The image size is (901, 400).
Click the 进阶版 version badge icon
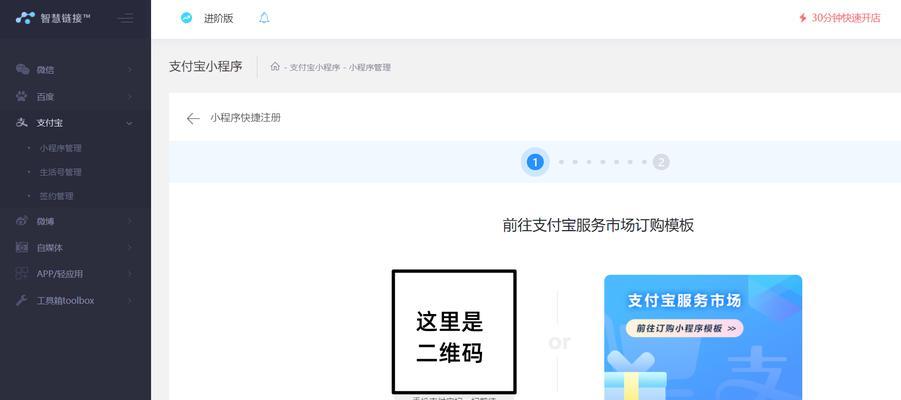(186, 18)
